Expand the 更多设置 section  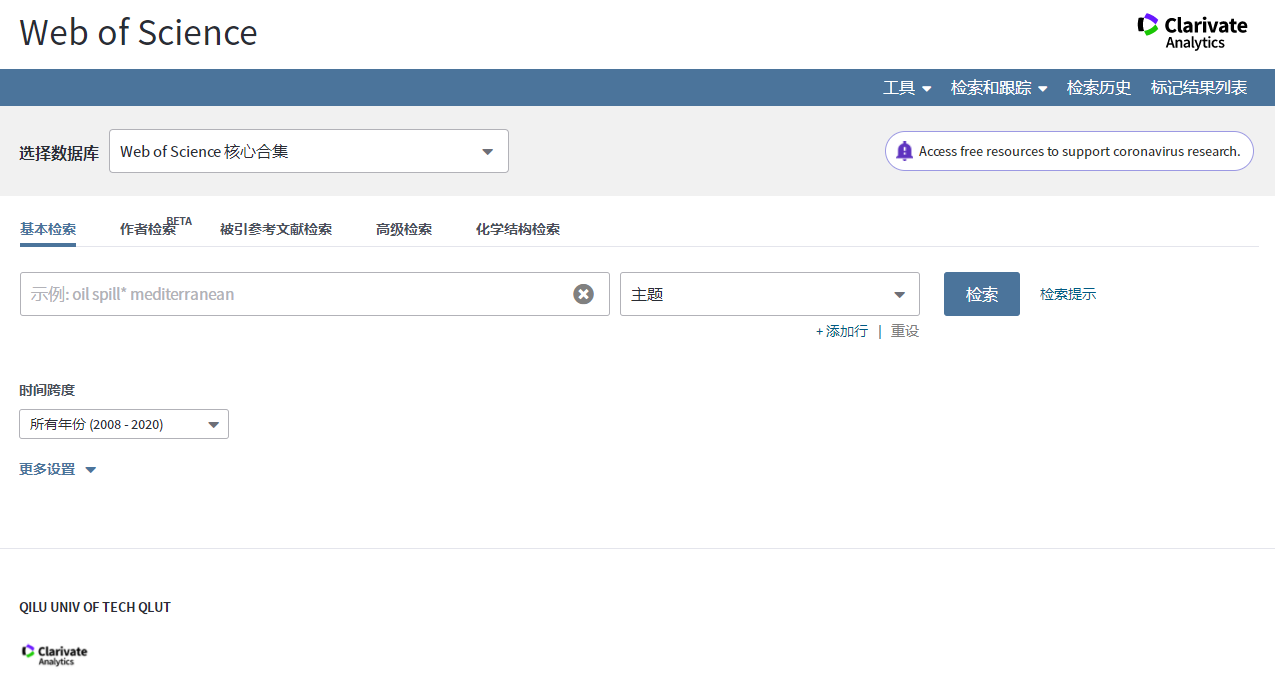point(57,469)
